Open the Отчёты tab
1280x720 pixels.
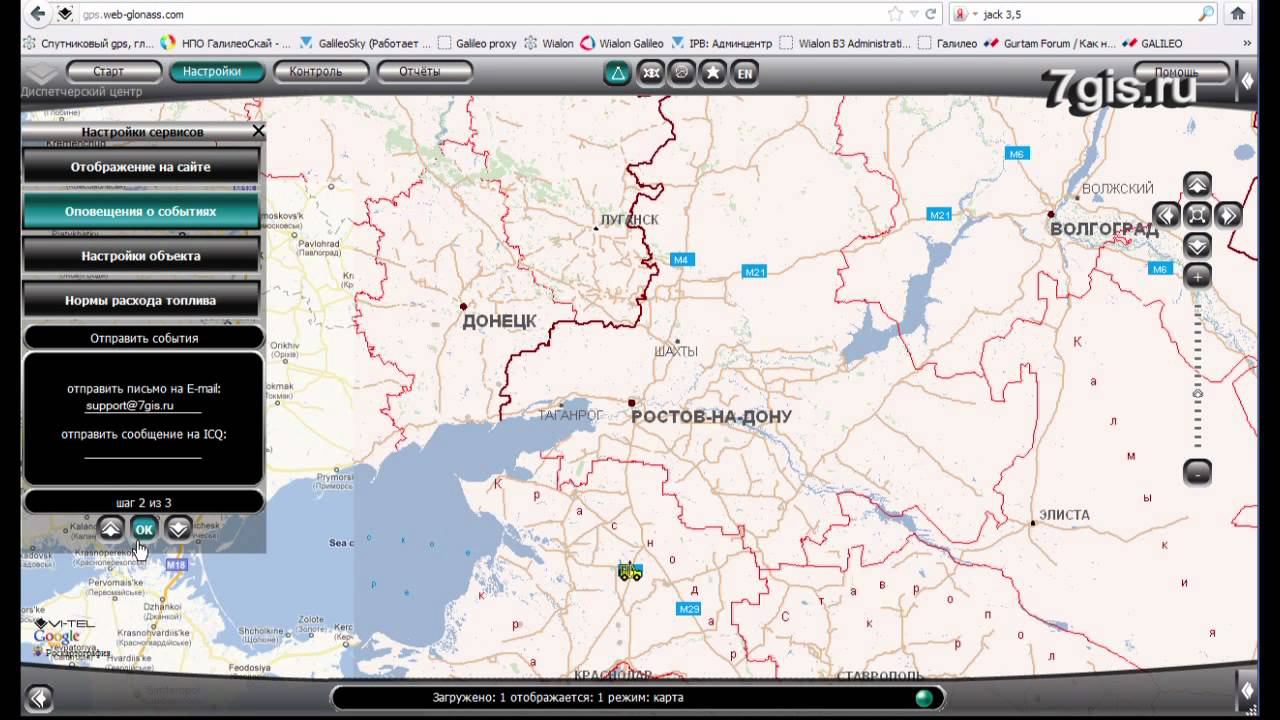click(420, 72)
